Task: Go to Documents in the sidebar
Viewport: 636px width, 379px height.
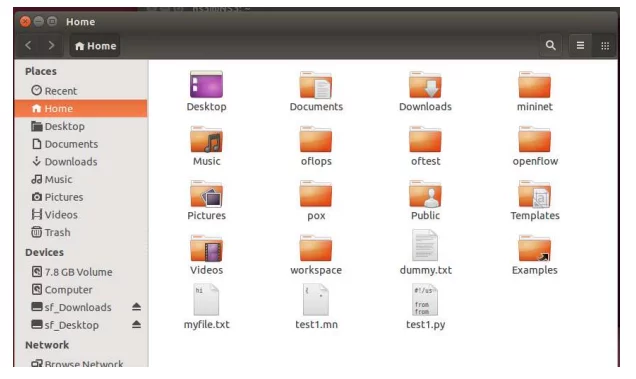Action: point(81,144)
